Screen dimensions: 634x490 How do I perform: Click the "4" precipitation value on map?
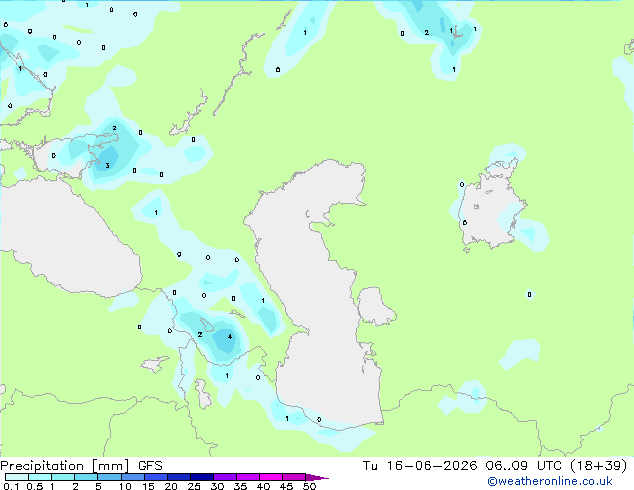(230, 336)
